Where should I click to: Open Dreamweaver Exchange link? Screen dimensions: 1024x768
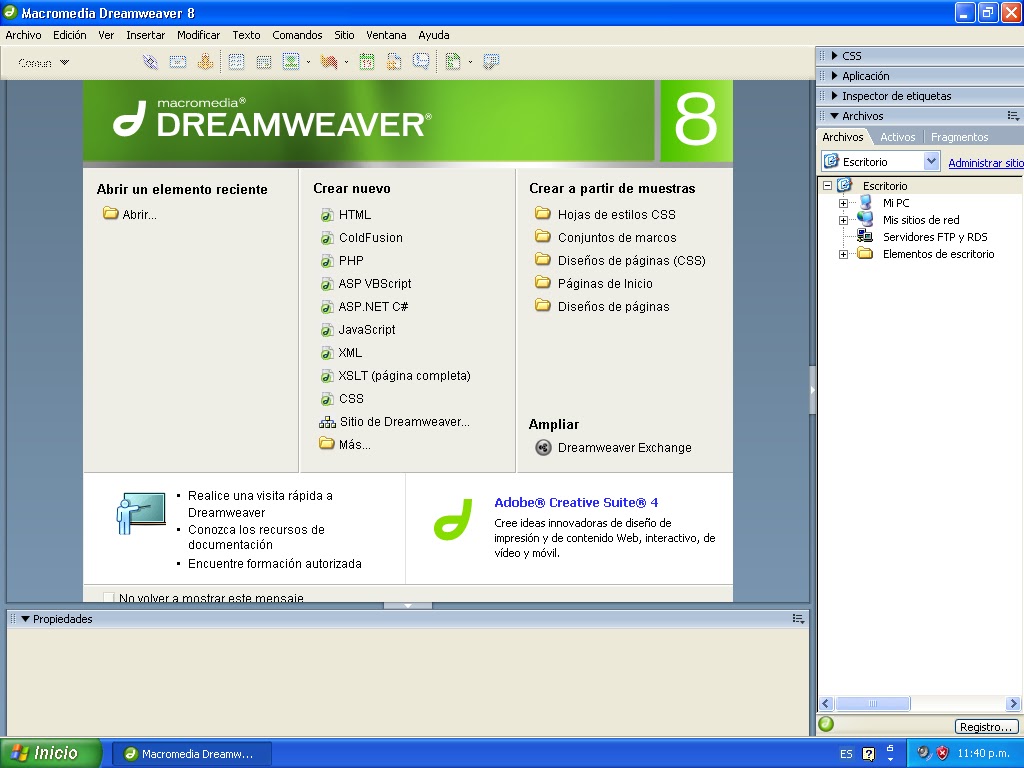614,447
